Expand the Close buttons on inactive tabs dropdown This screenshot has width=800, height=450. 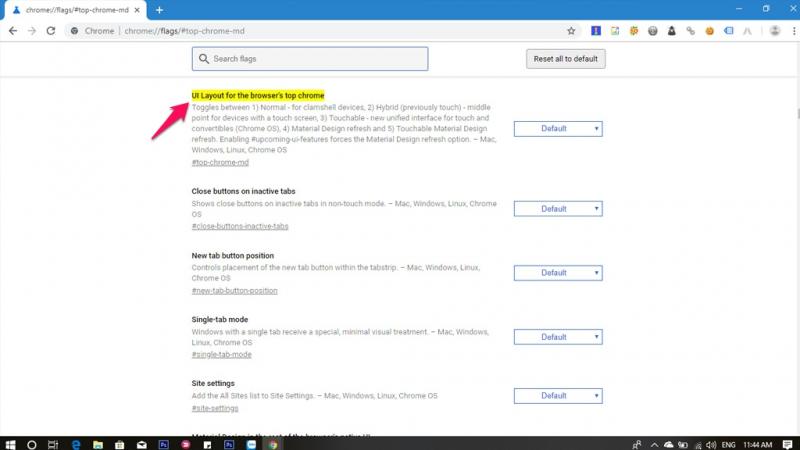557,209
